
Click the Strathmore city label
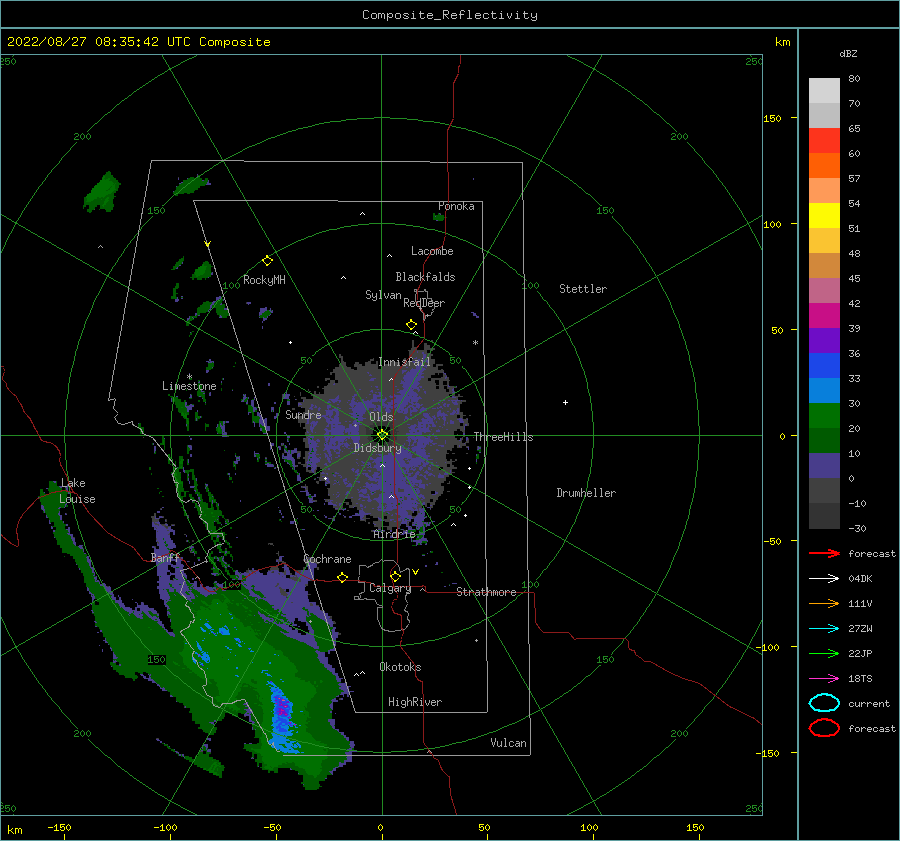point(486,592)
